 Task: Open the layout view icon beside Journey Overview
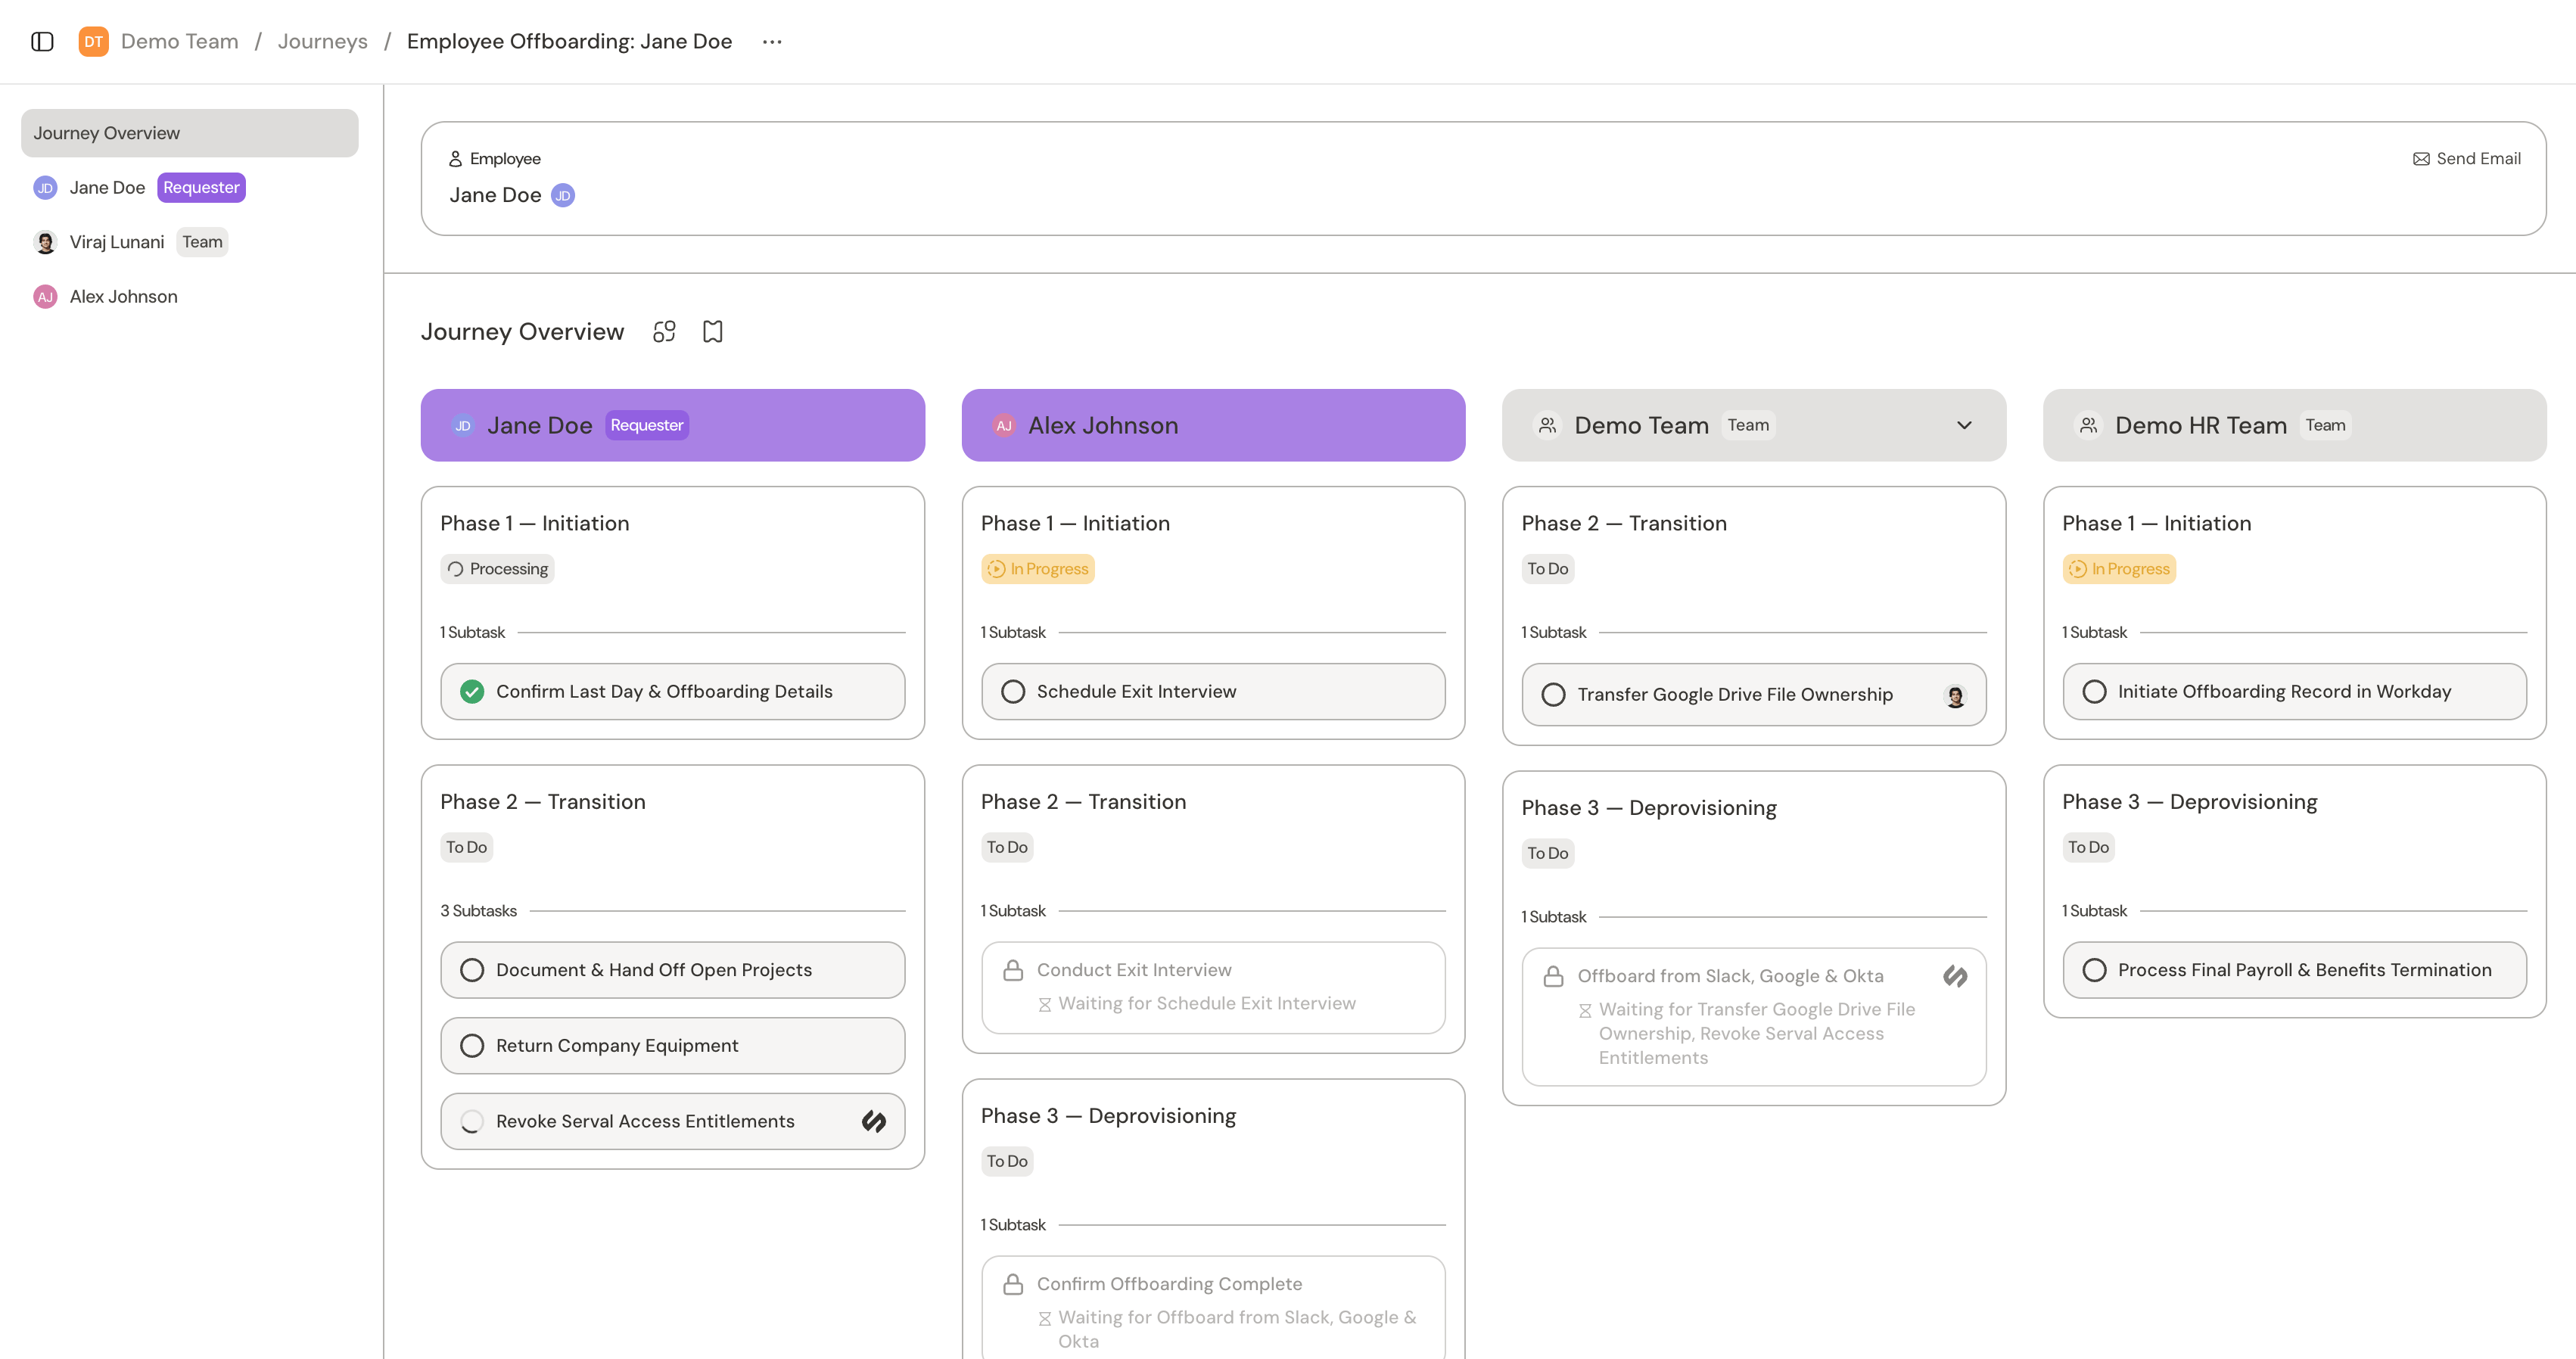click(x=664, y=332)
